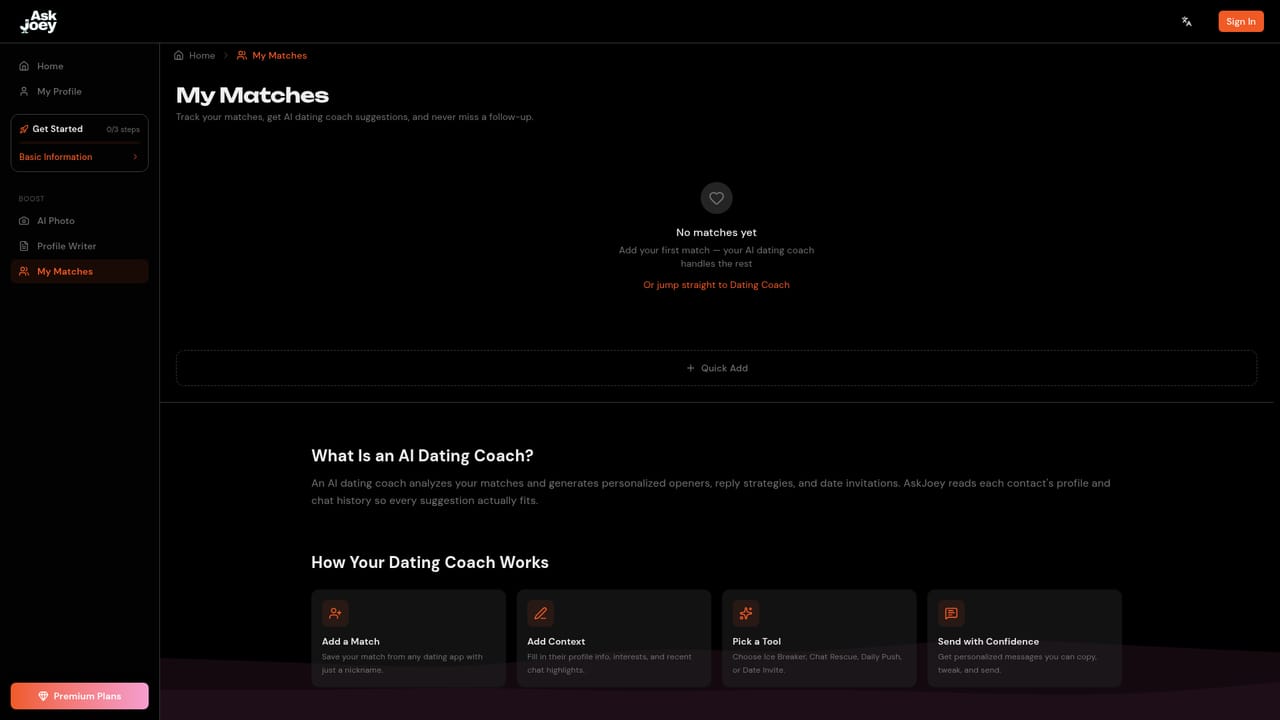Click the Get Started progress bar
This screenshot has width=1280, height=720.
tap(80, 143)
